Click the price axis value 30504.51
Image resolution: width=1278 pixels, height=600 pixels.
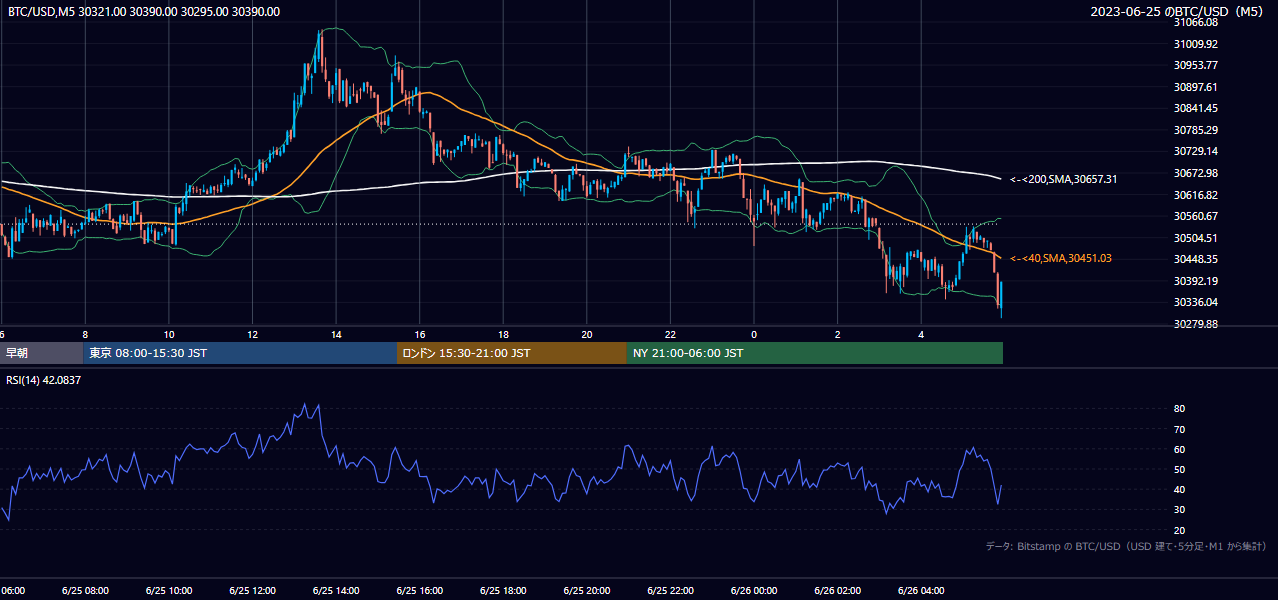pos(1195,238)
